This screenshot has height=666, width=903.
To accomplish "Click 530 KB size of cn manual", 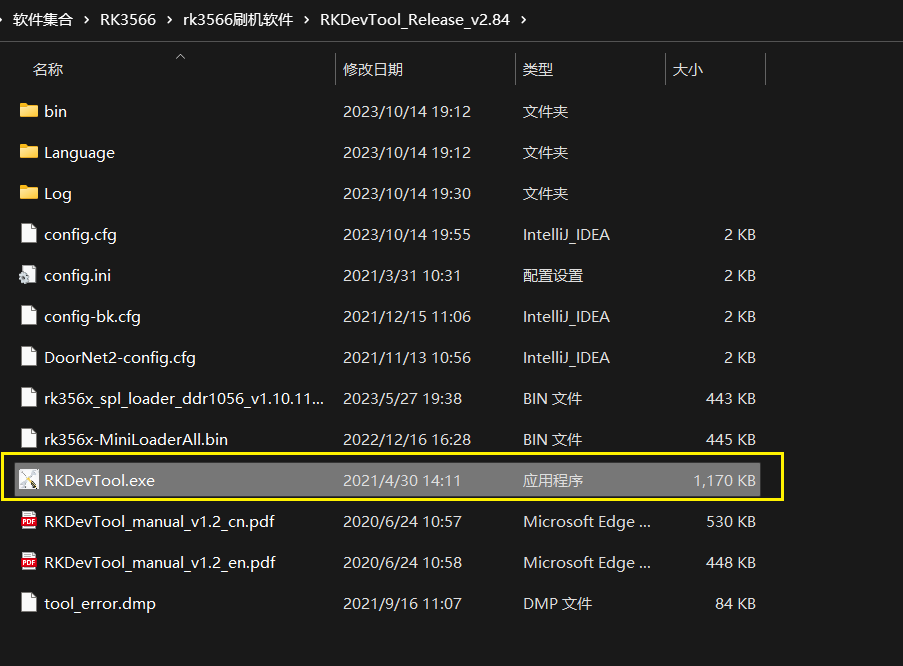I will coord(731,521).
